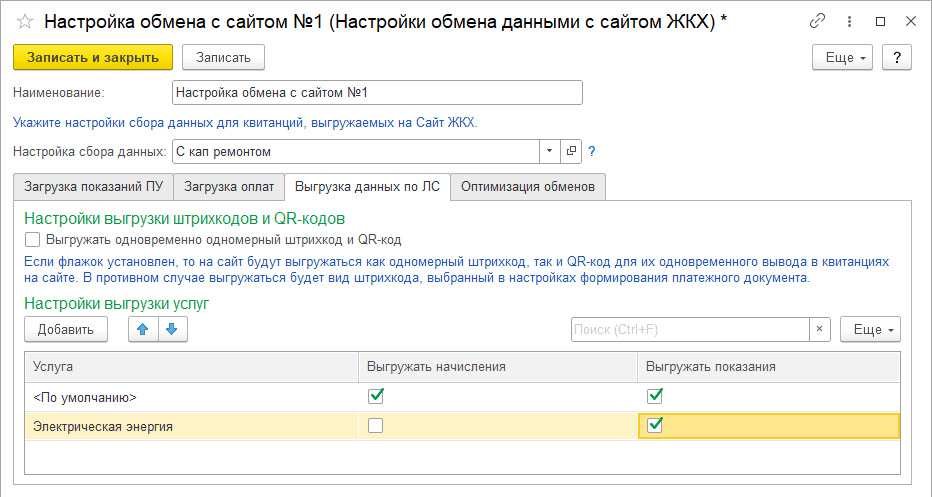
Task: Open the data collection setting form icon
Action: tap(571, 152)
